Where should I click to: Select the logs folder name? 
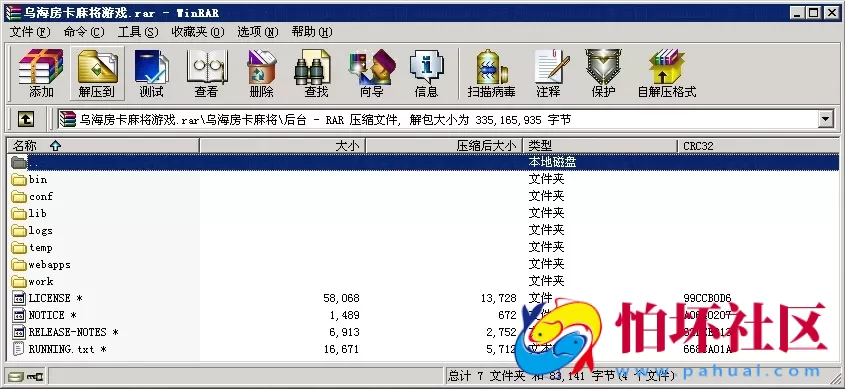[41, 231]
